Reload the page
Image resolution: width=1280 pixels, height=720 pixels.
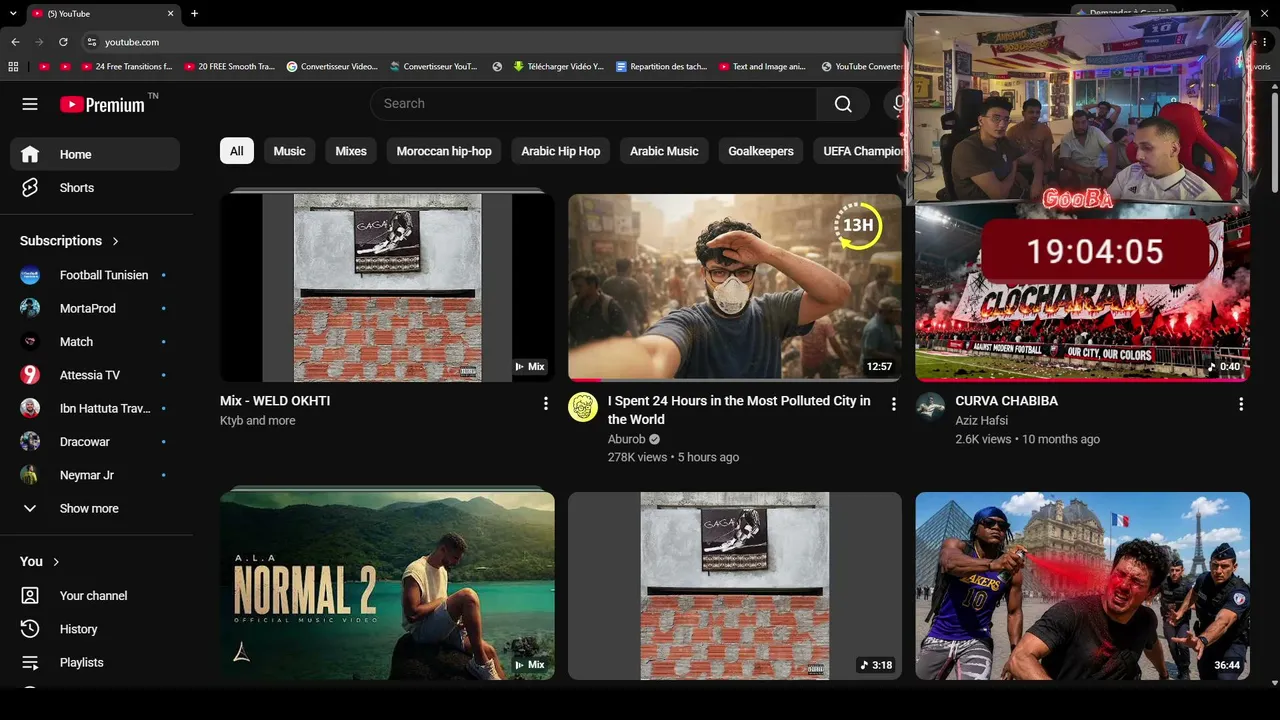click(x=63, y=42)
